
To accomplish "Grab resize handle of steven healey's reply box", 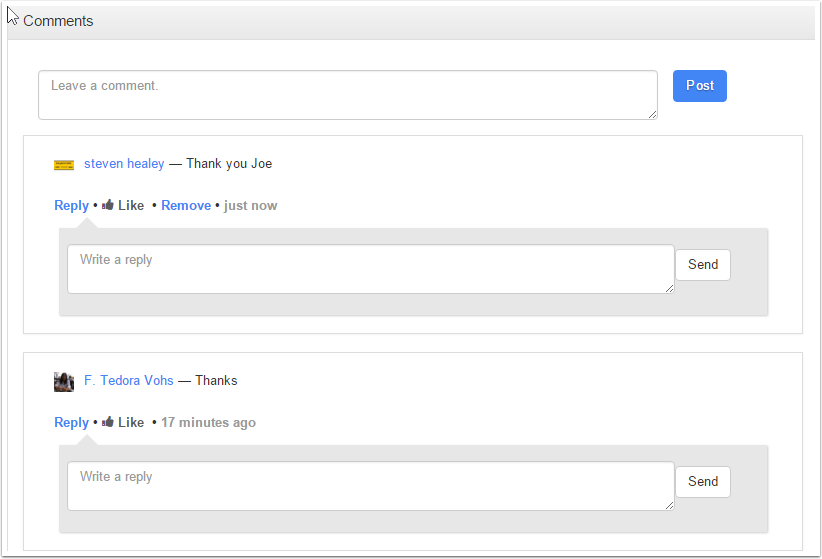I will pyautogui.click(x=670, y=289).
